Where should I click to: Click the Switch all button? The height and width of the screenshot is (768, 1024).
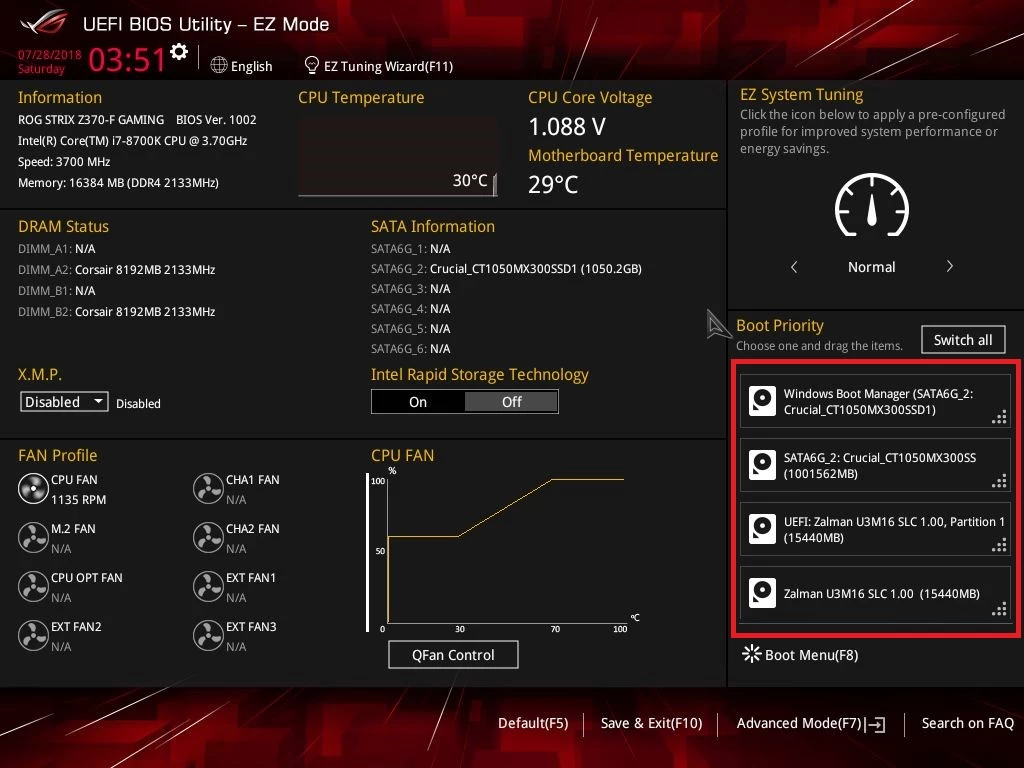click(963, 340)
